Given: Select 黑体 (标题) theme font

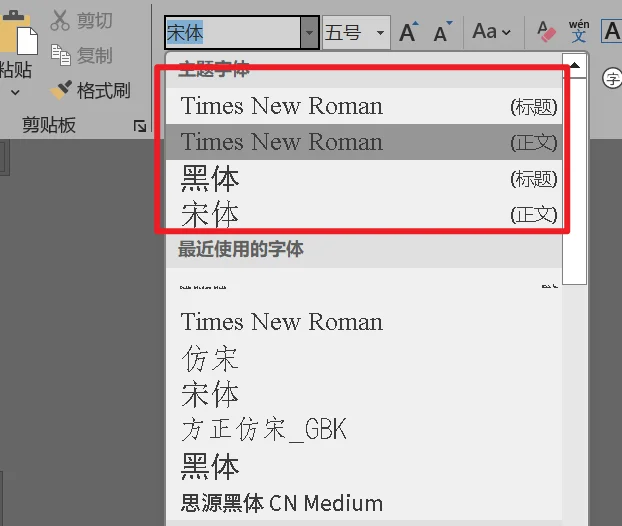Looking at the screenshot, I should (364, 178).
